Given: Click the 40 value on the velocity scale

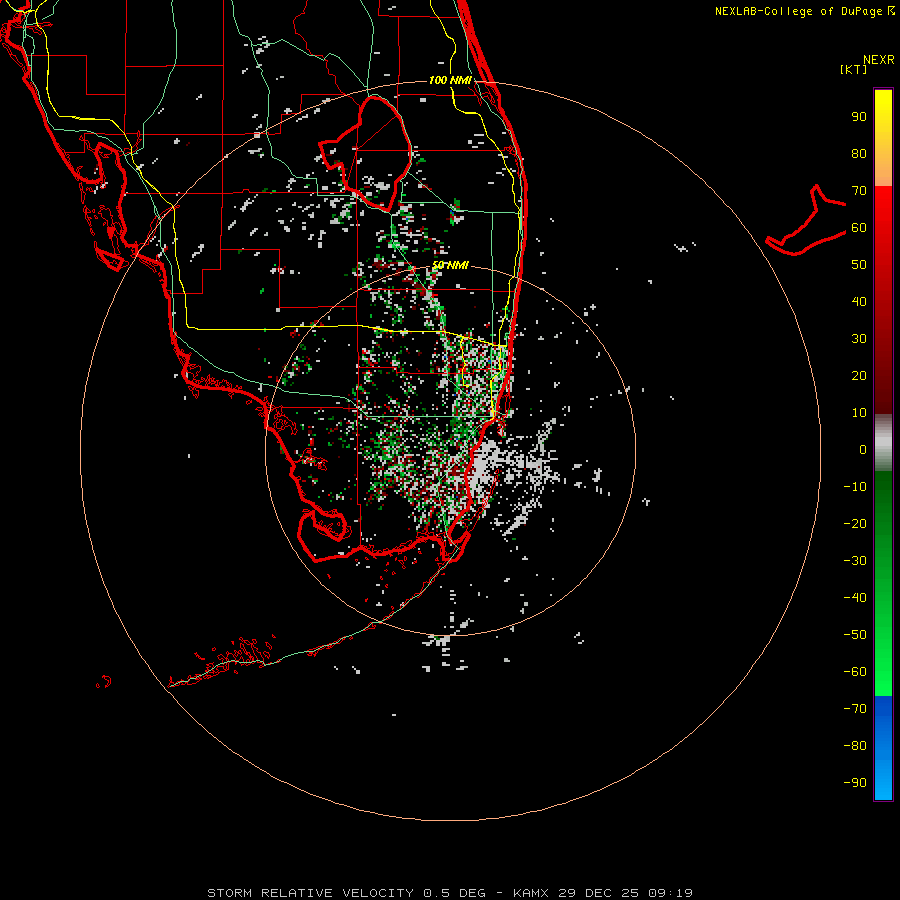Looking at the screenshot, I should click(859, 301).
